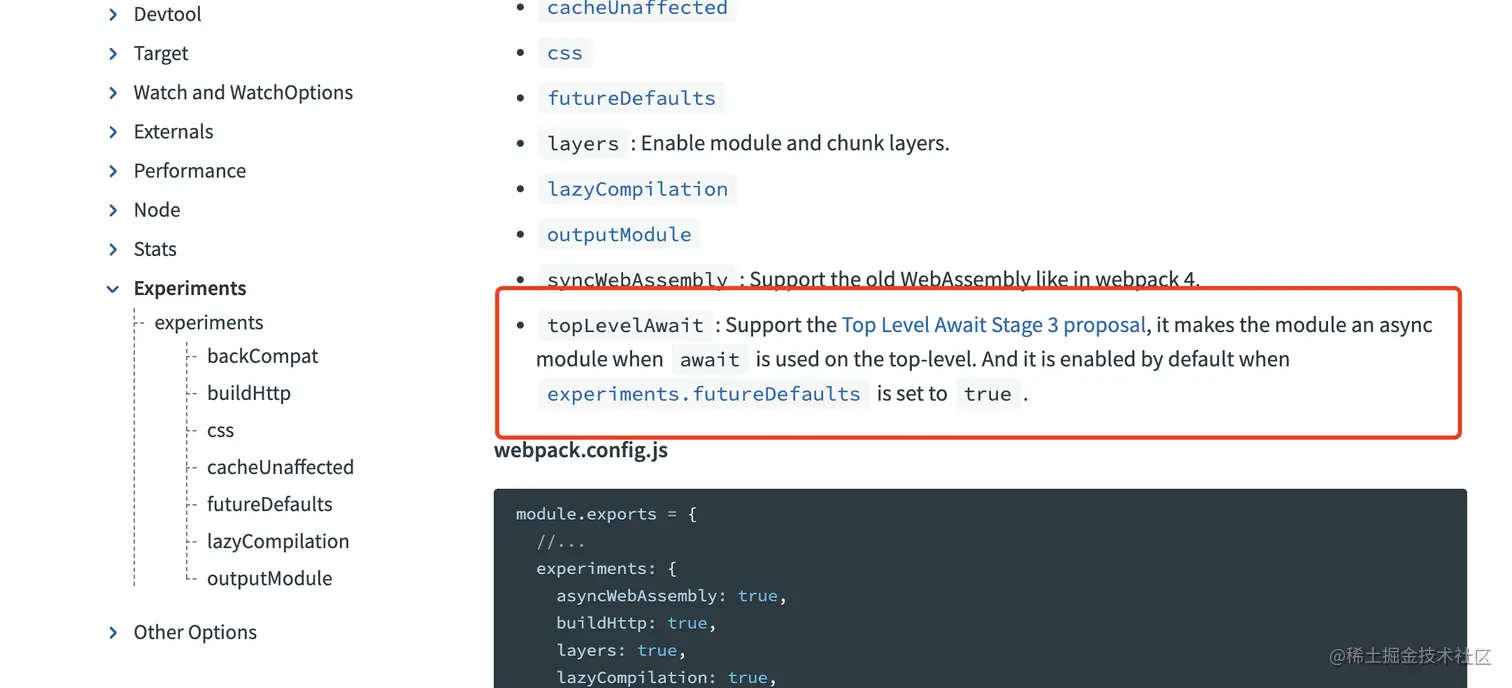The image size is (1512, 688).
Task: Open Top Level Await Stage 3 proposal link
Action: coord(994,325)
